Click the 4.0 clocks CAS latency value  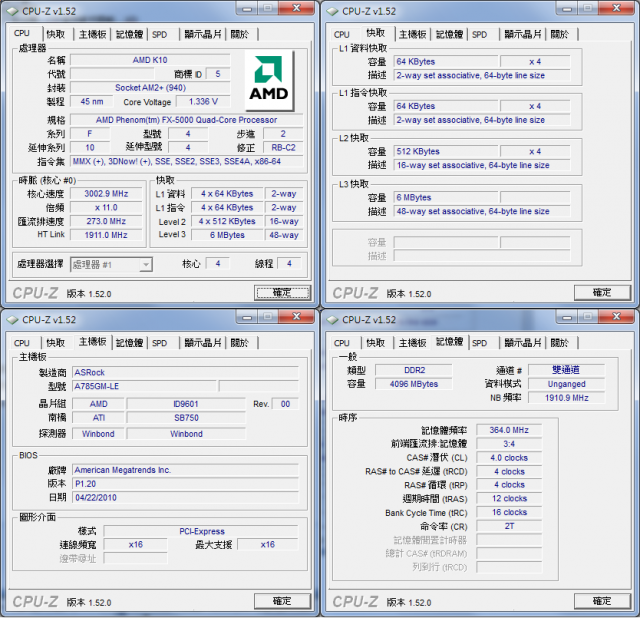509,458
